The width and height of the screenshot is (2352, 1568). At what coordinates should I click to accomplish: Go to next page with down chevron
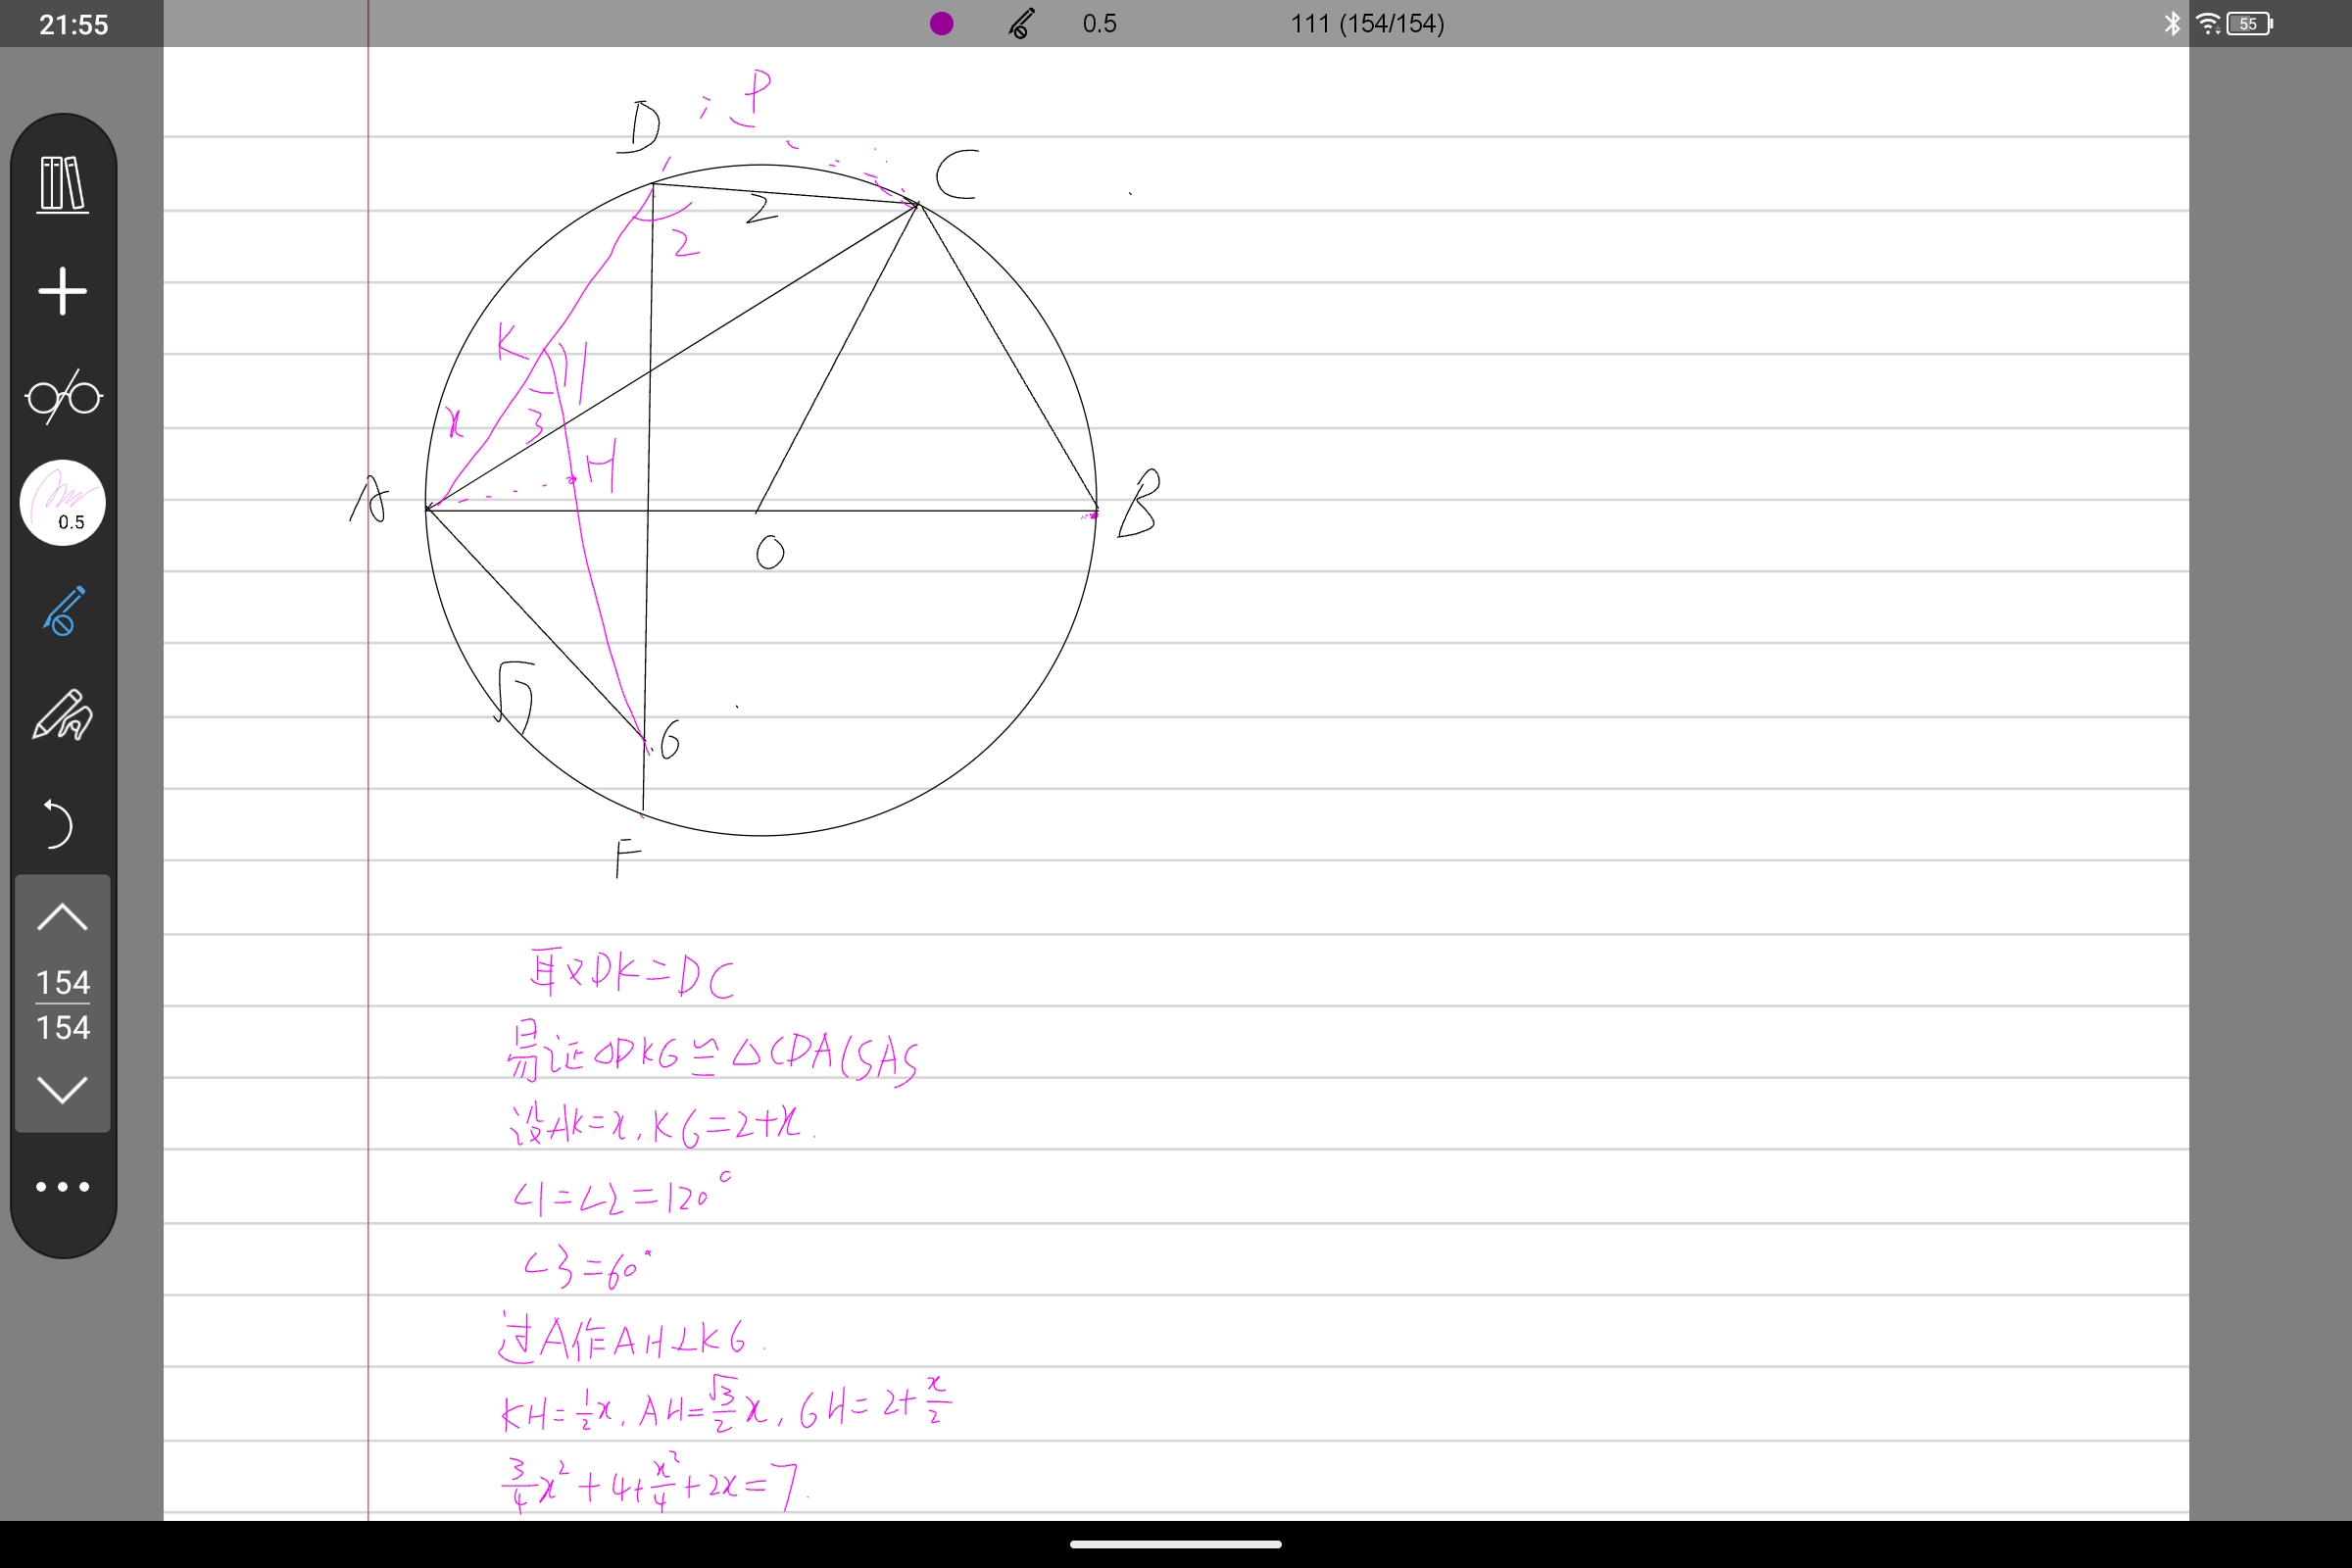click(62, 1090)
